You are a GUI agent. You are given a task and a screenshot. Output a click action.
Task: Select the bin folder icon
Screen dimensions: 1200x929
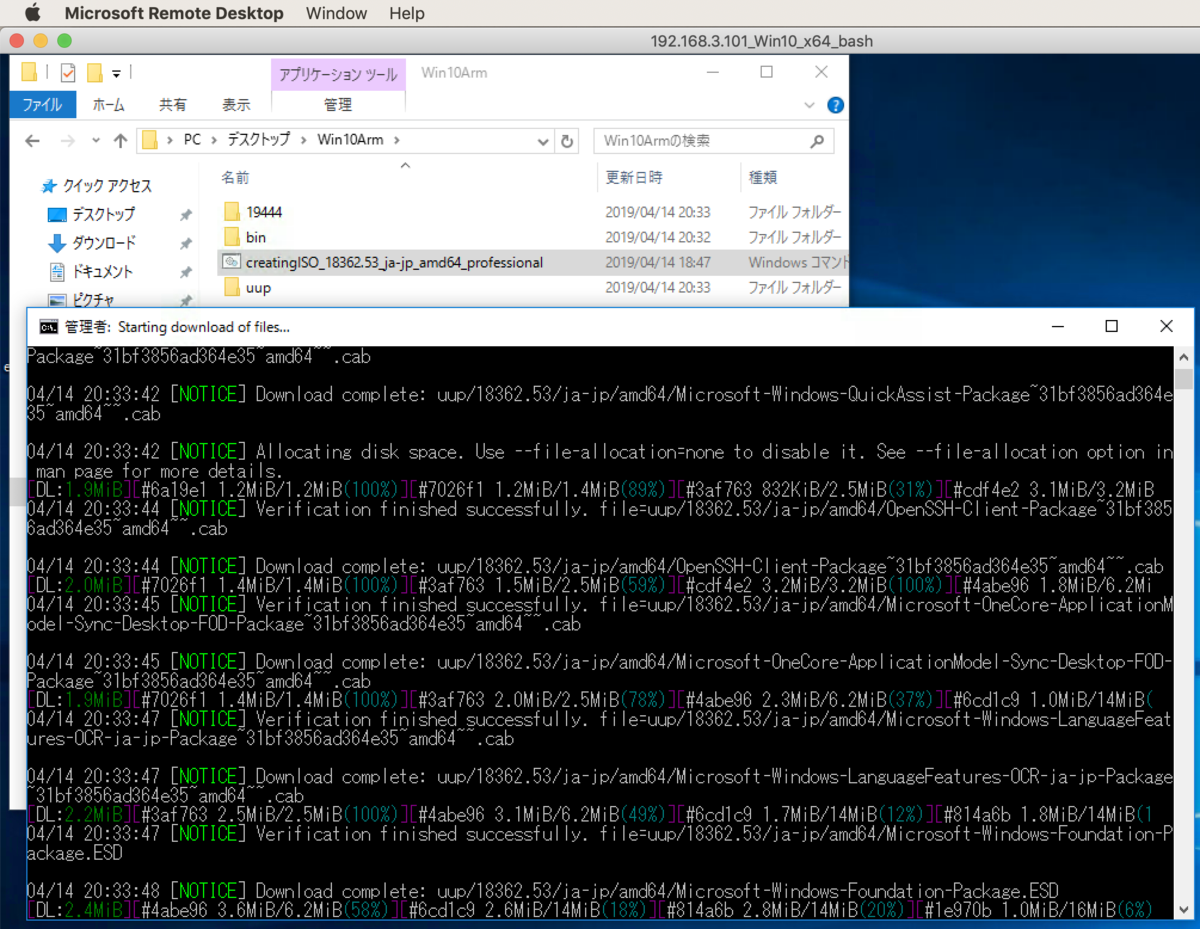point(232,237)
